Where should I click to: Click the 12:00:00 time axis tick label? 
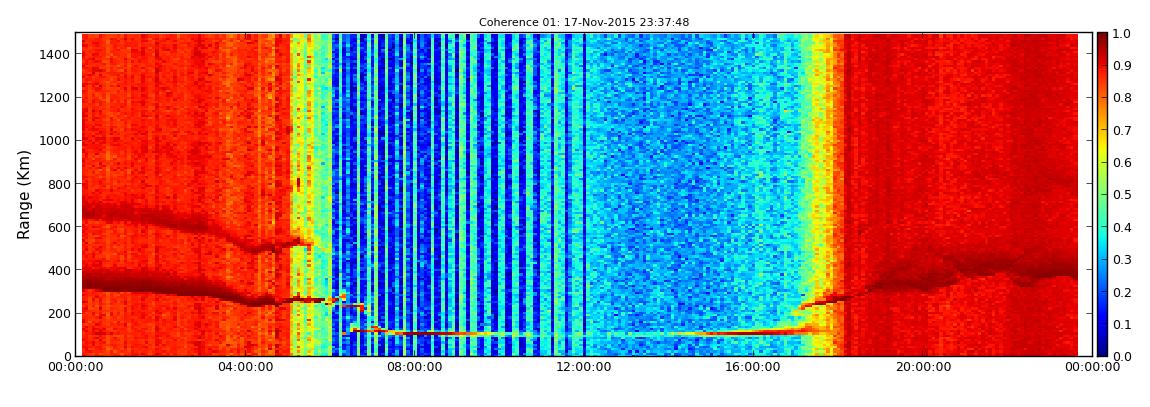pos(582,367)
